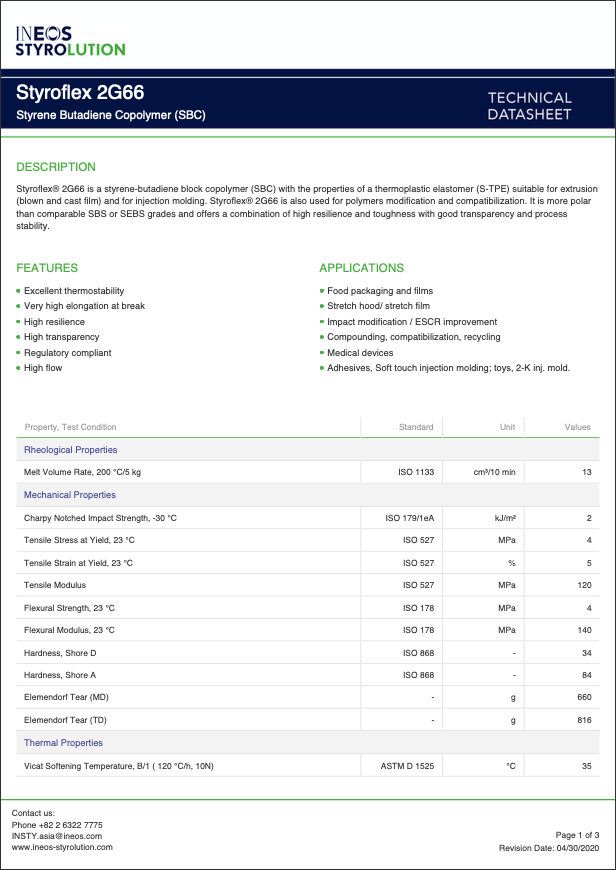Click the Page 1 of 3 indicator

click(577, 835)
